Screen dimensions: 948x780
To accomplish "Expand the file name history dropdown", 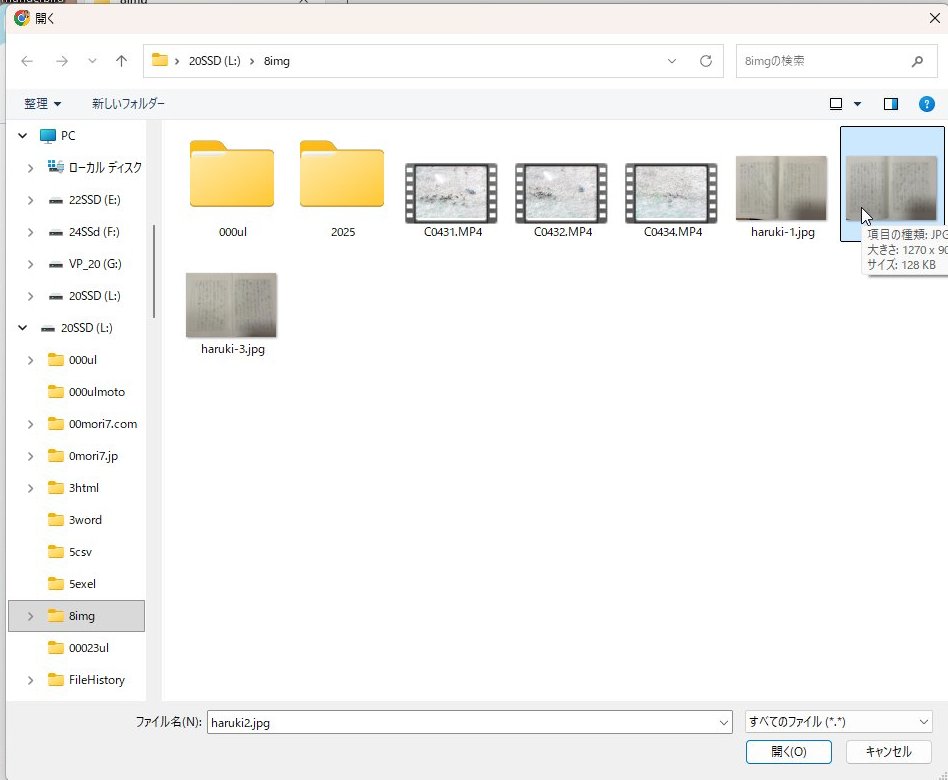I will (x=724, y=722).
